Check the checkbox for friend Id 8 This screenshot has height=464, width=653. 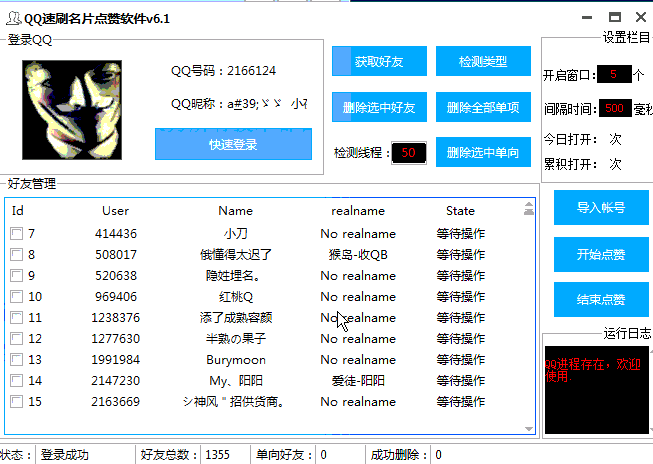[17, 254]
